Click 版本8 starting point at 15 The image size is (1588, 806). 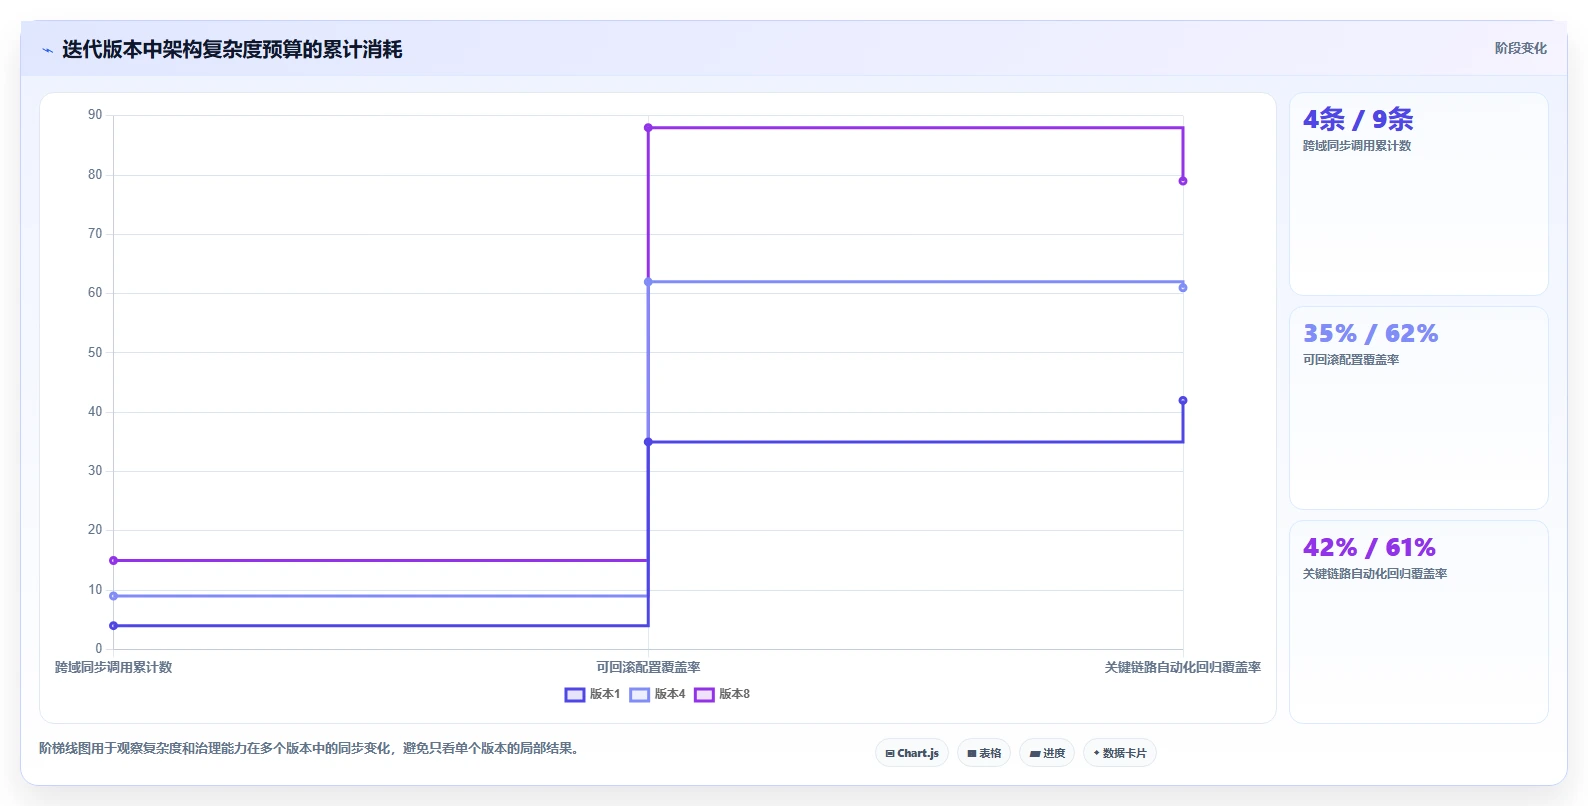coord(113,561)
